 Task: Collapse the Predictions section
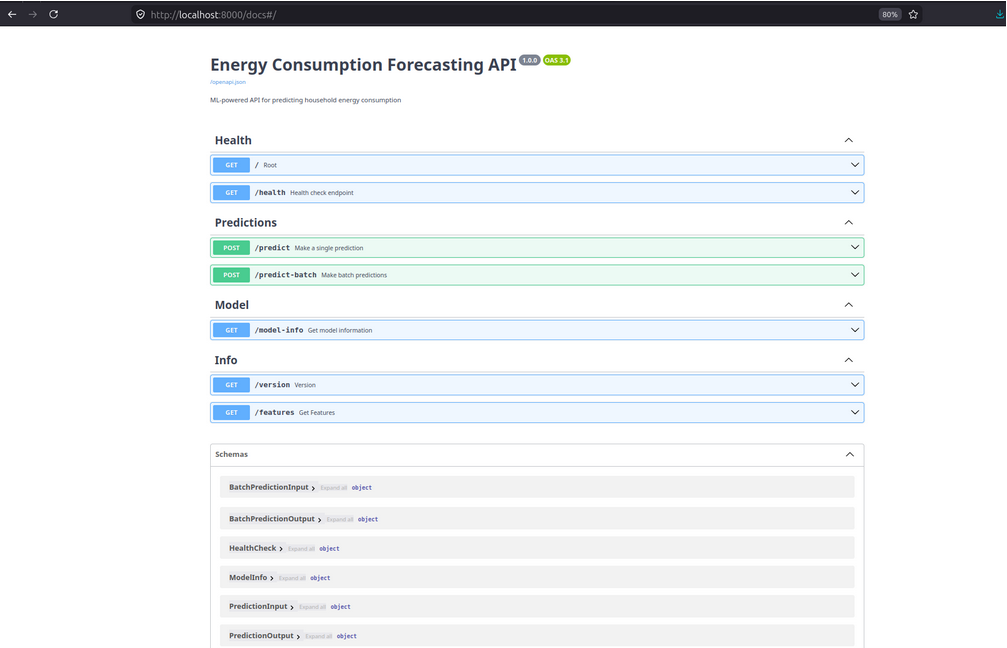[848, 222]
